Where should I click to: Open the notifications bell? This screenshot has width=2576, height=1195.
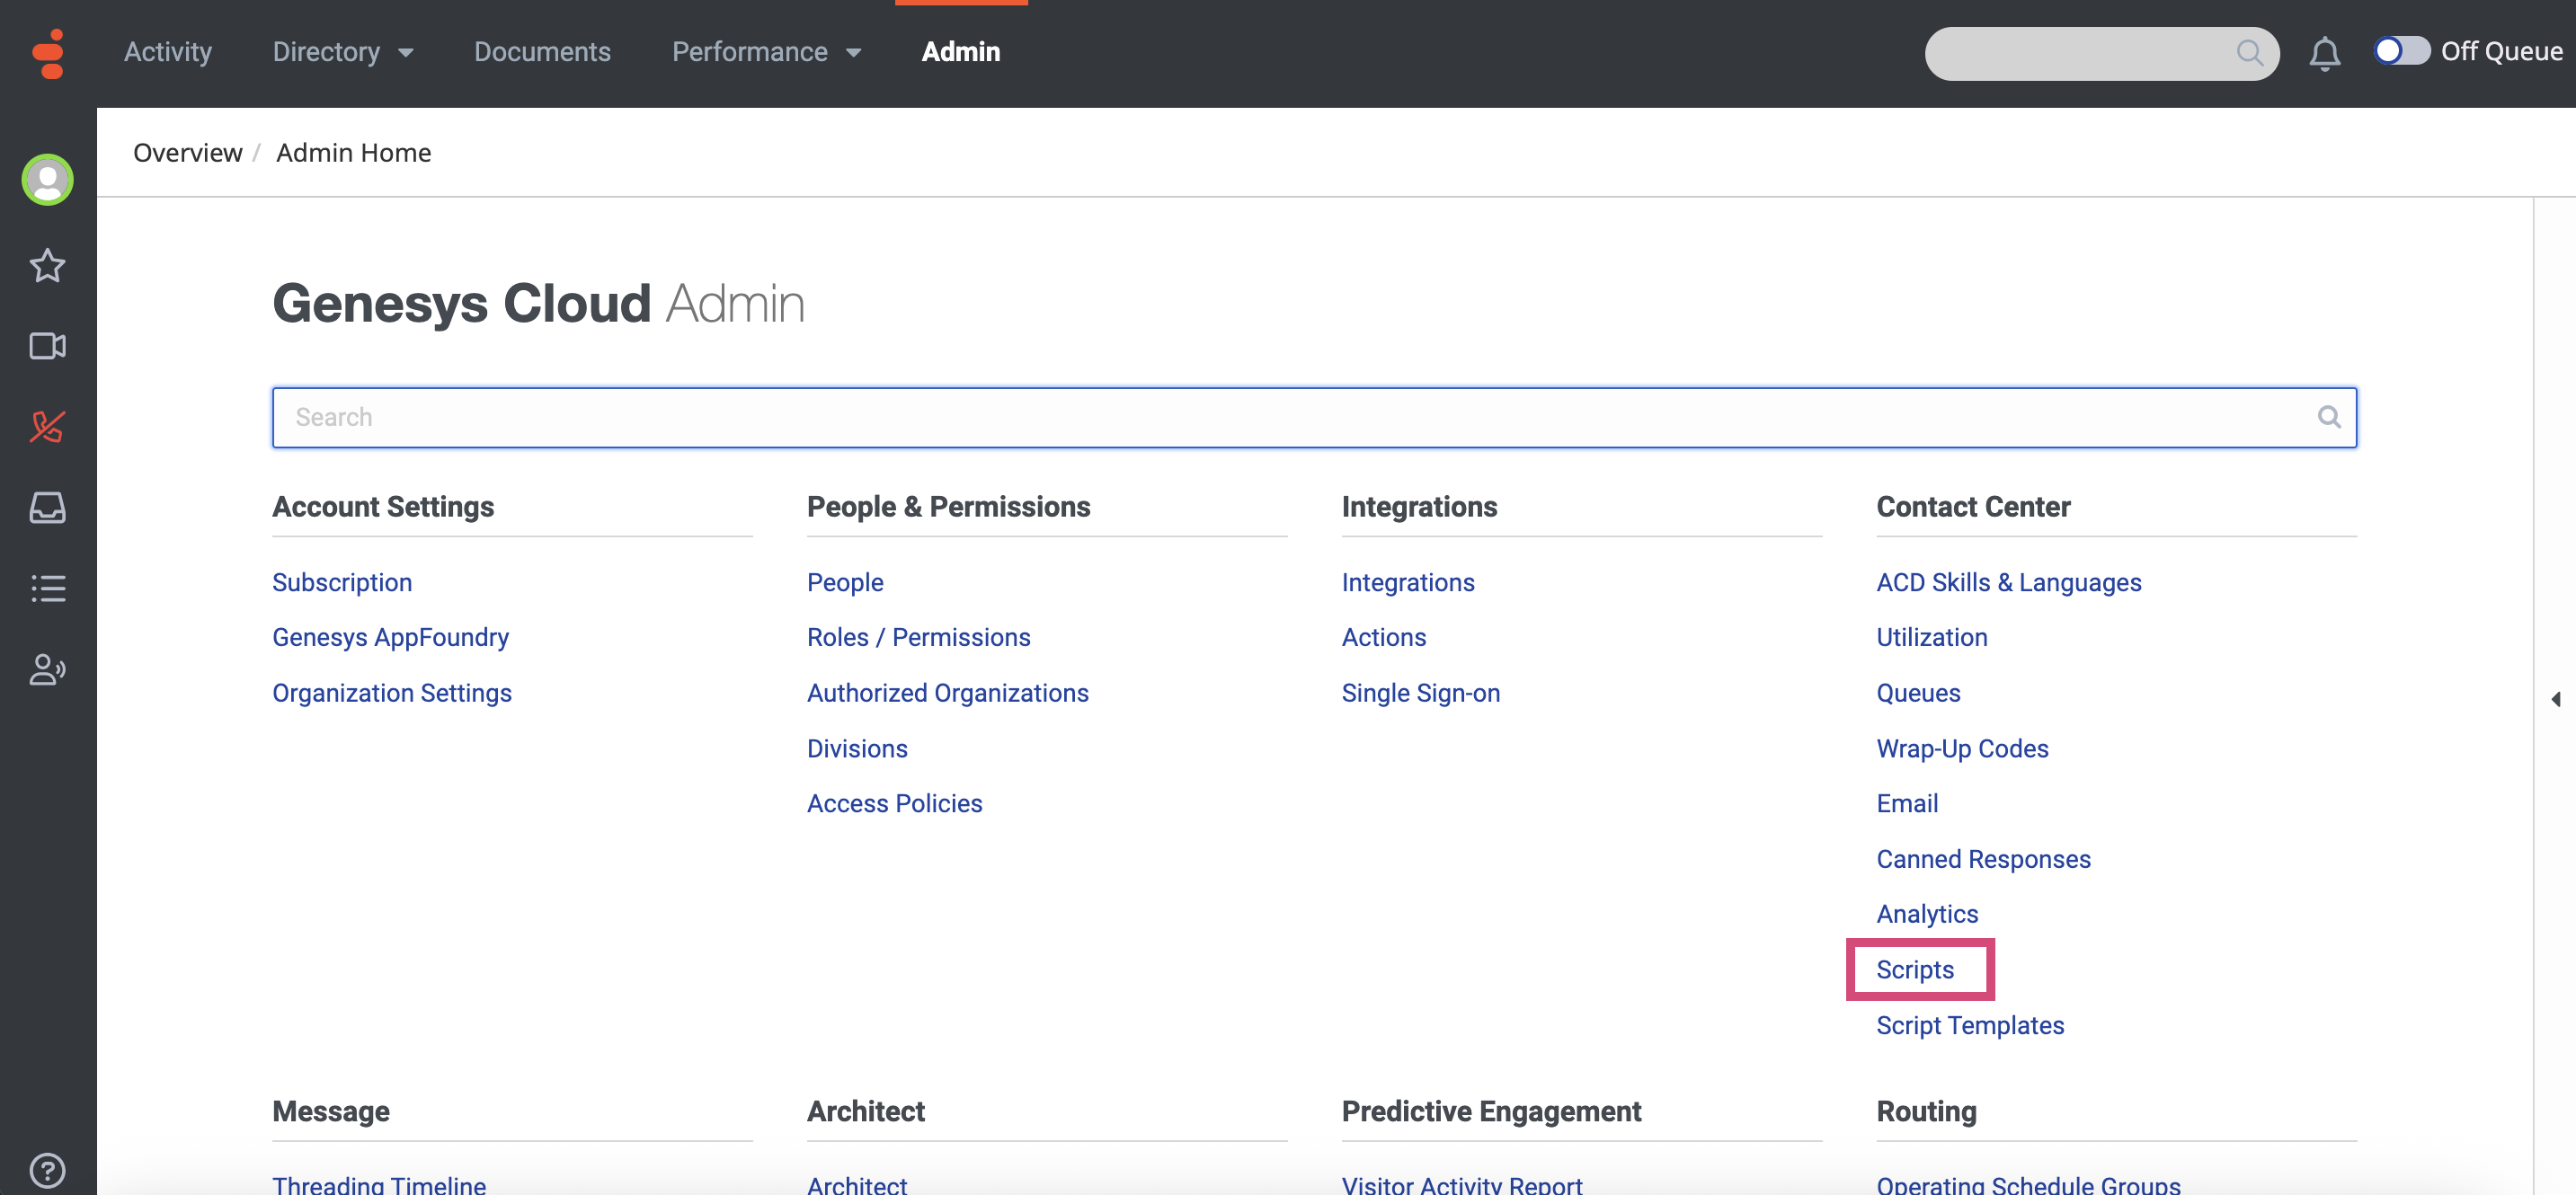point(2323,53)
